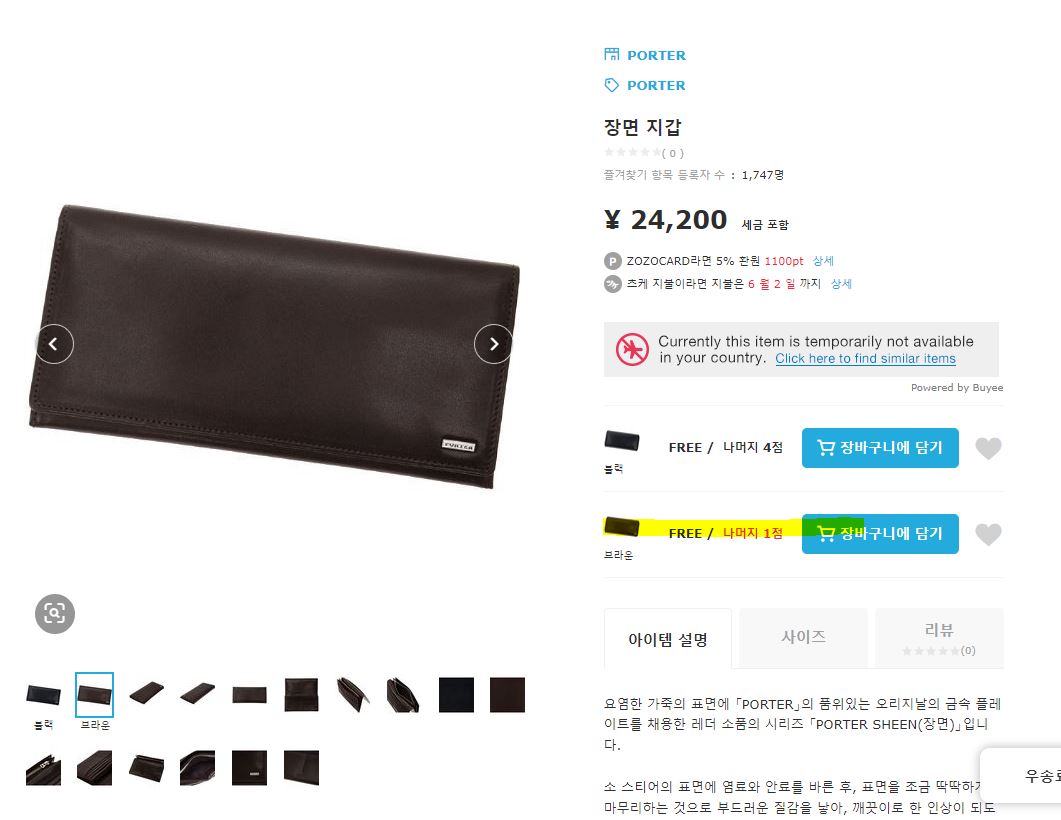Add the black wallet to cart
Viewport: 1061px width, 820px height.
pos(880,448)
